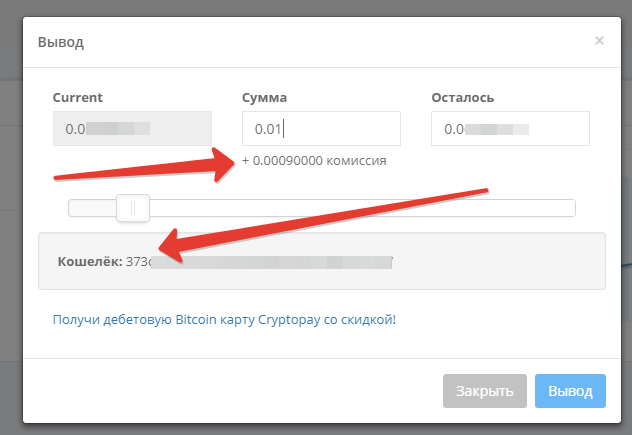
Task: Click the disabled Current balance field
Action: pos(132,128)
